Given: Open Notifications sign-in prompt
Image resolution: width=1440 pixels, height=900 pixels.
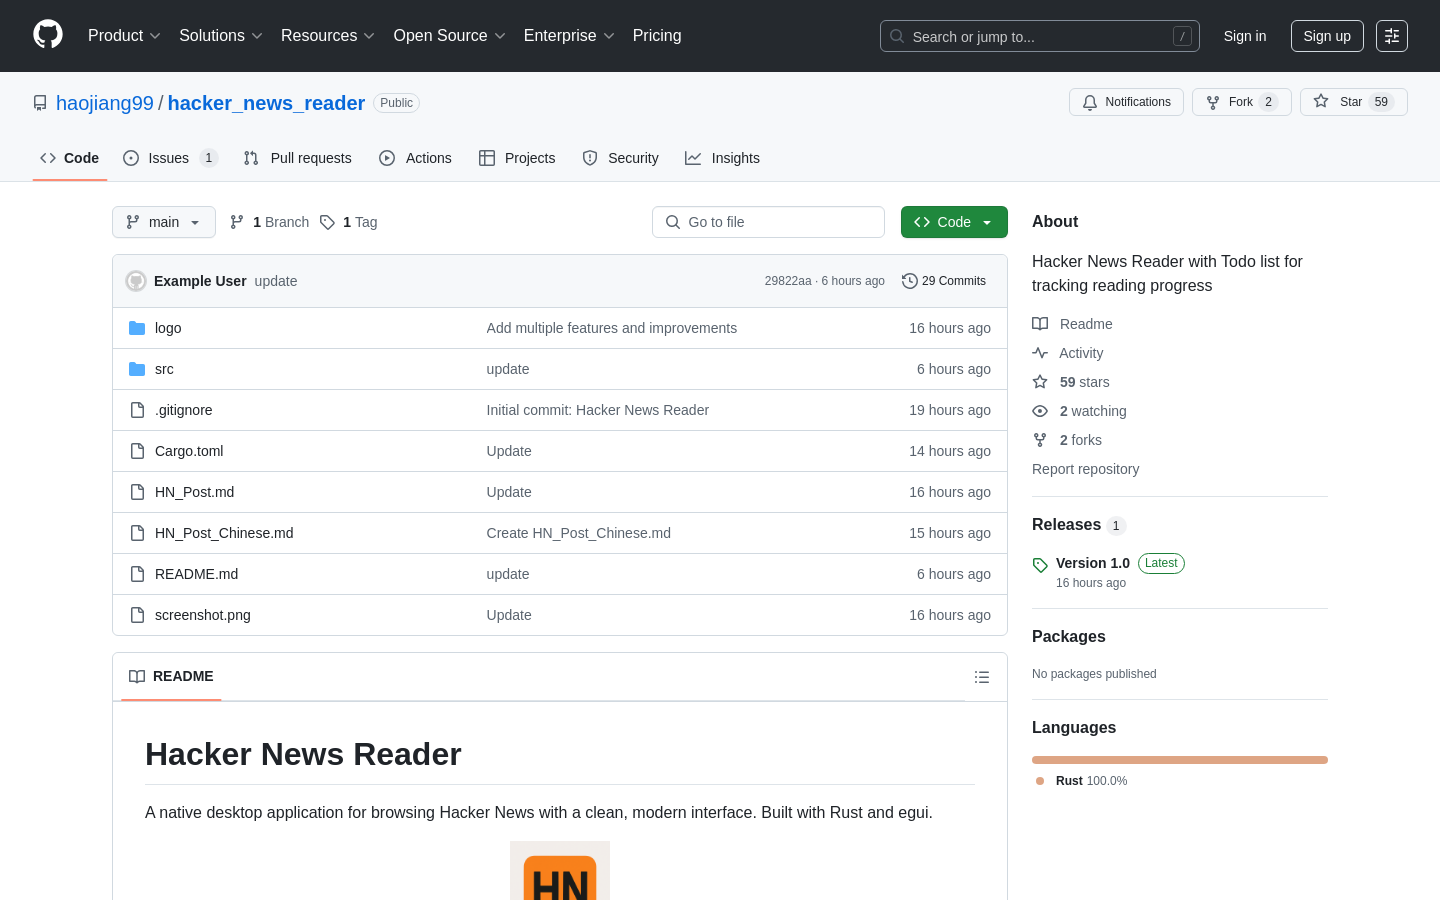Looking at the screenshot, I should [1126, 102].
